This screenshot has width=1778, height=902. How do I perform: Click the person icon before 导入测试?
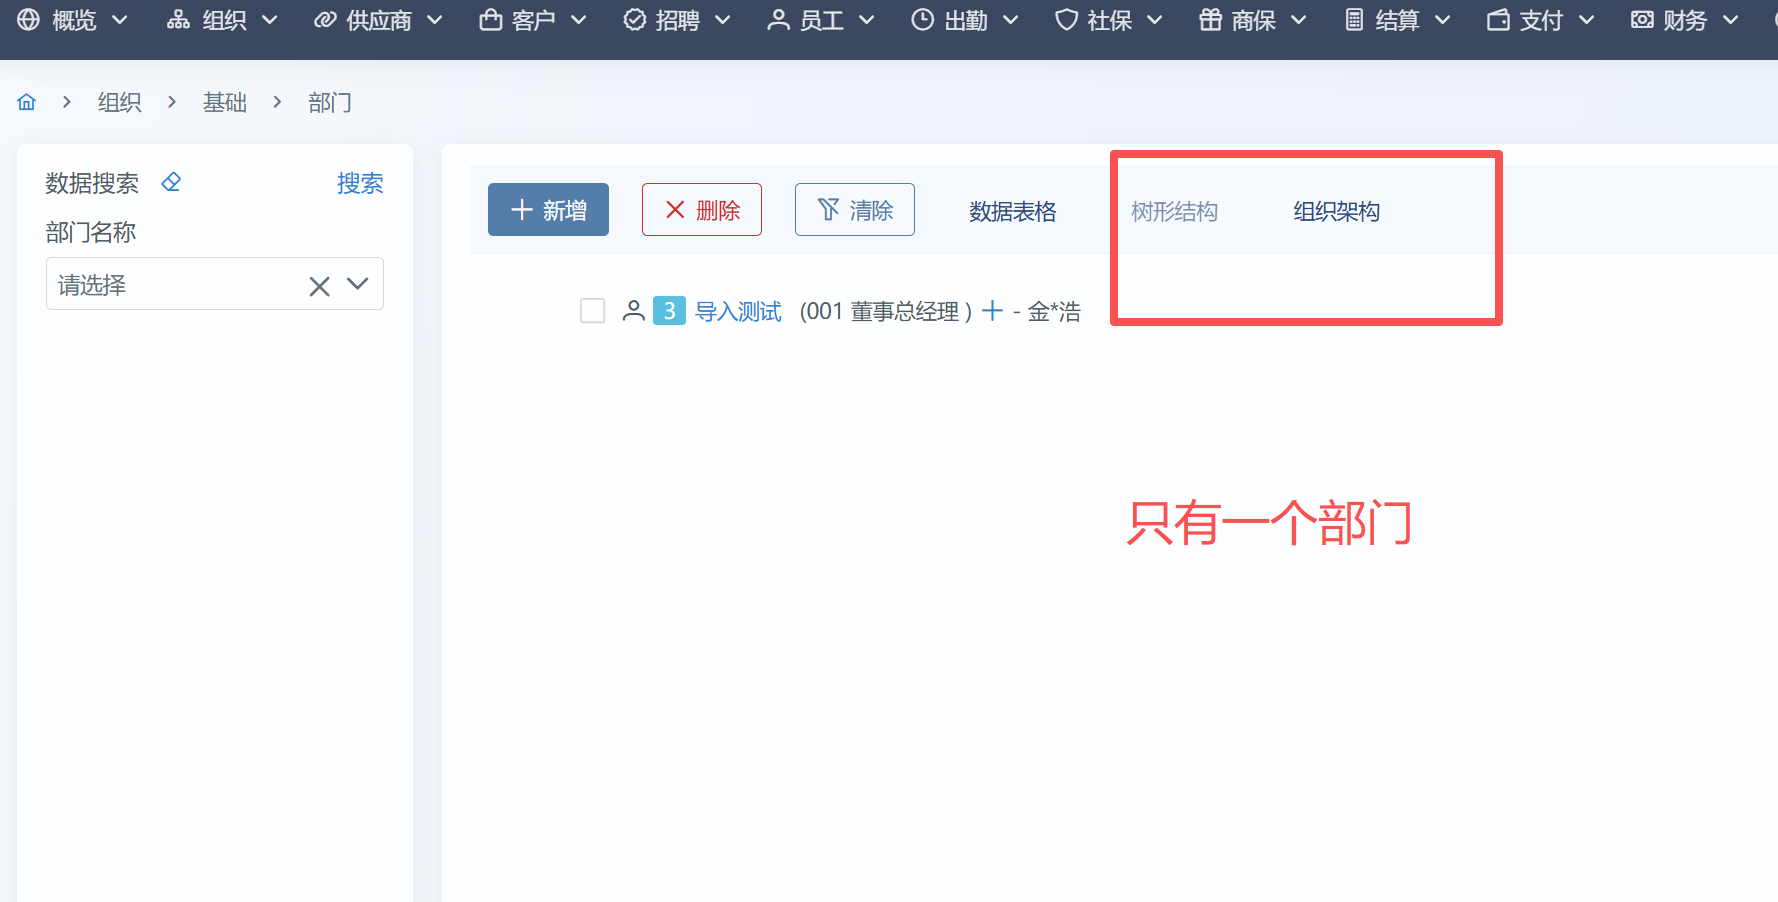[x=633, y=311]
